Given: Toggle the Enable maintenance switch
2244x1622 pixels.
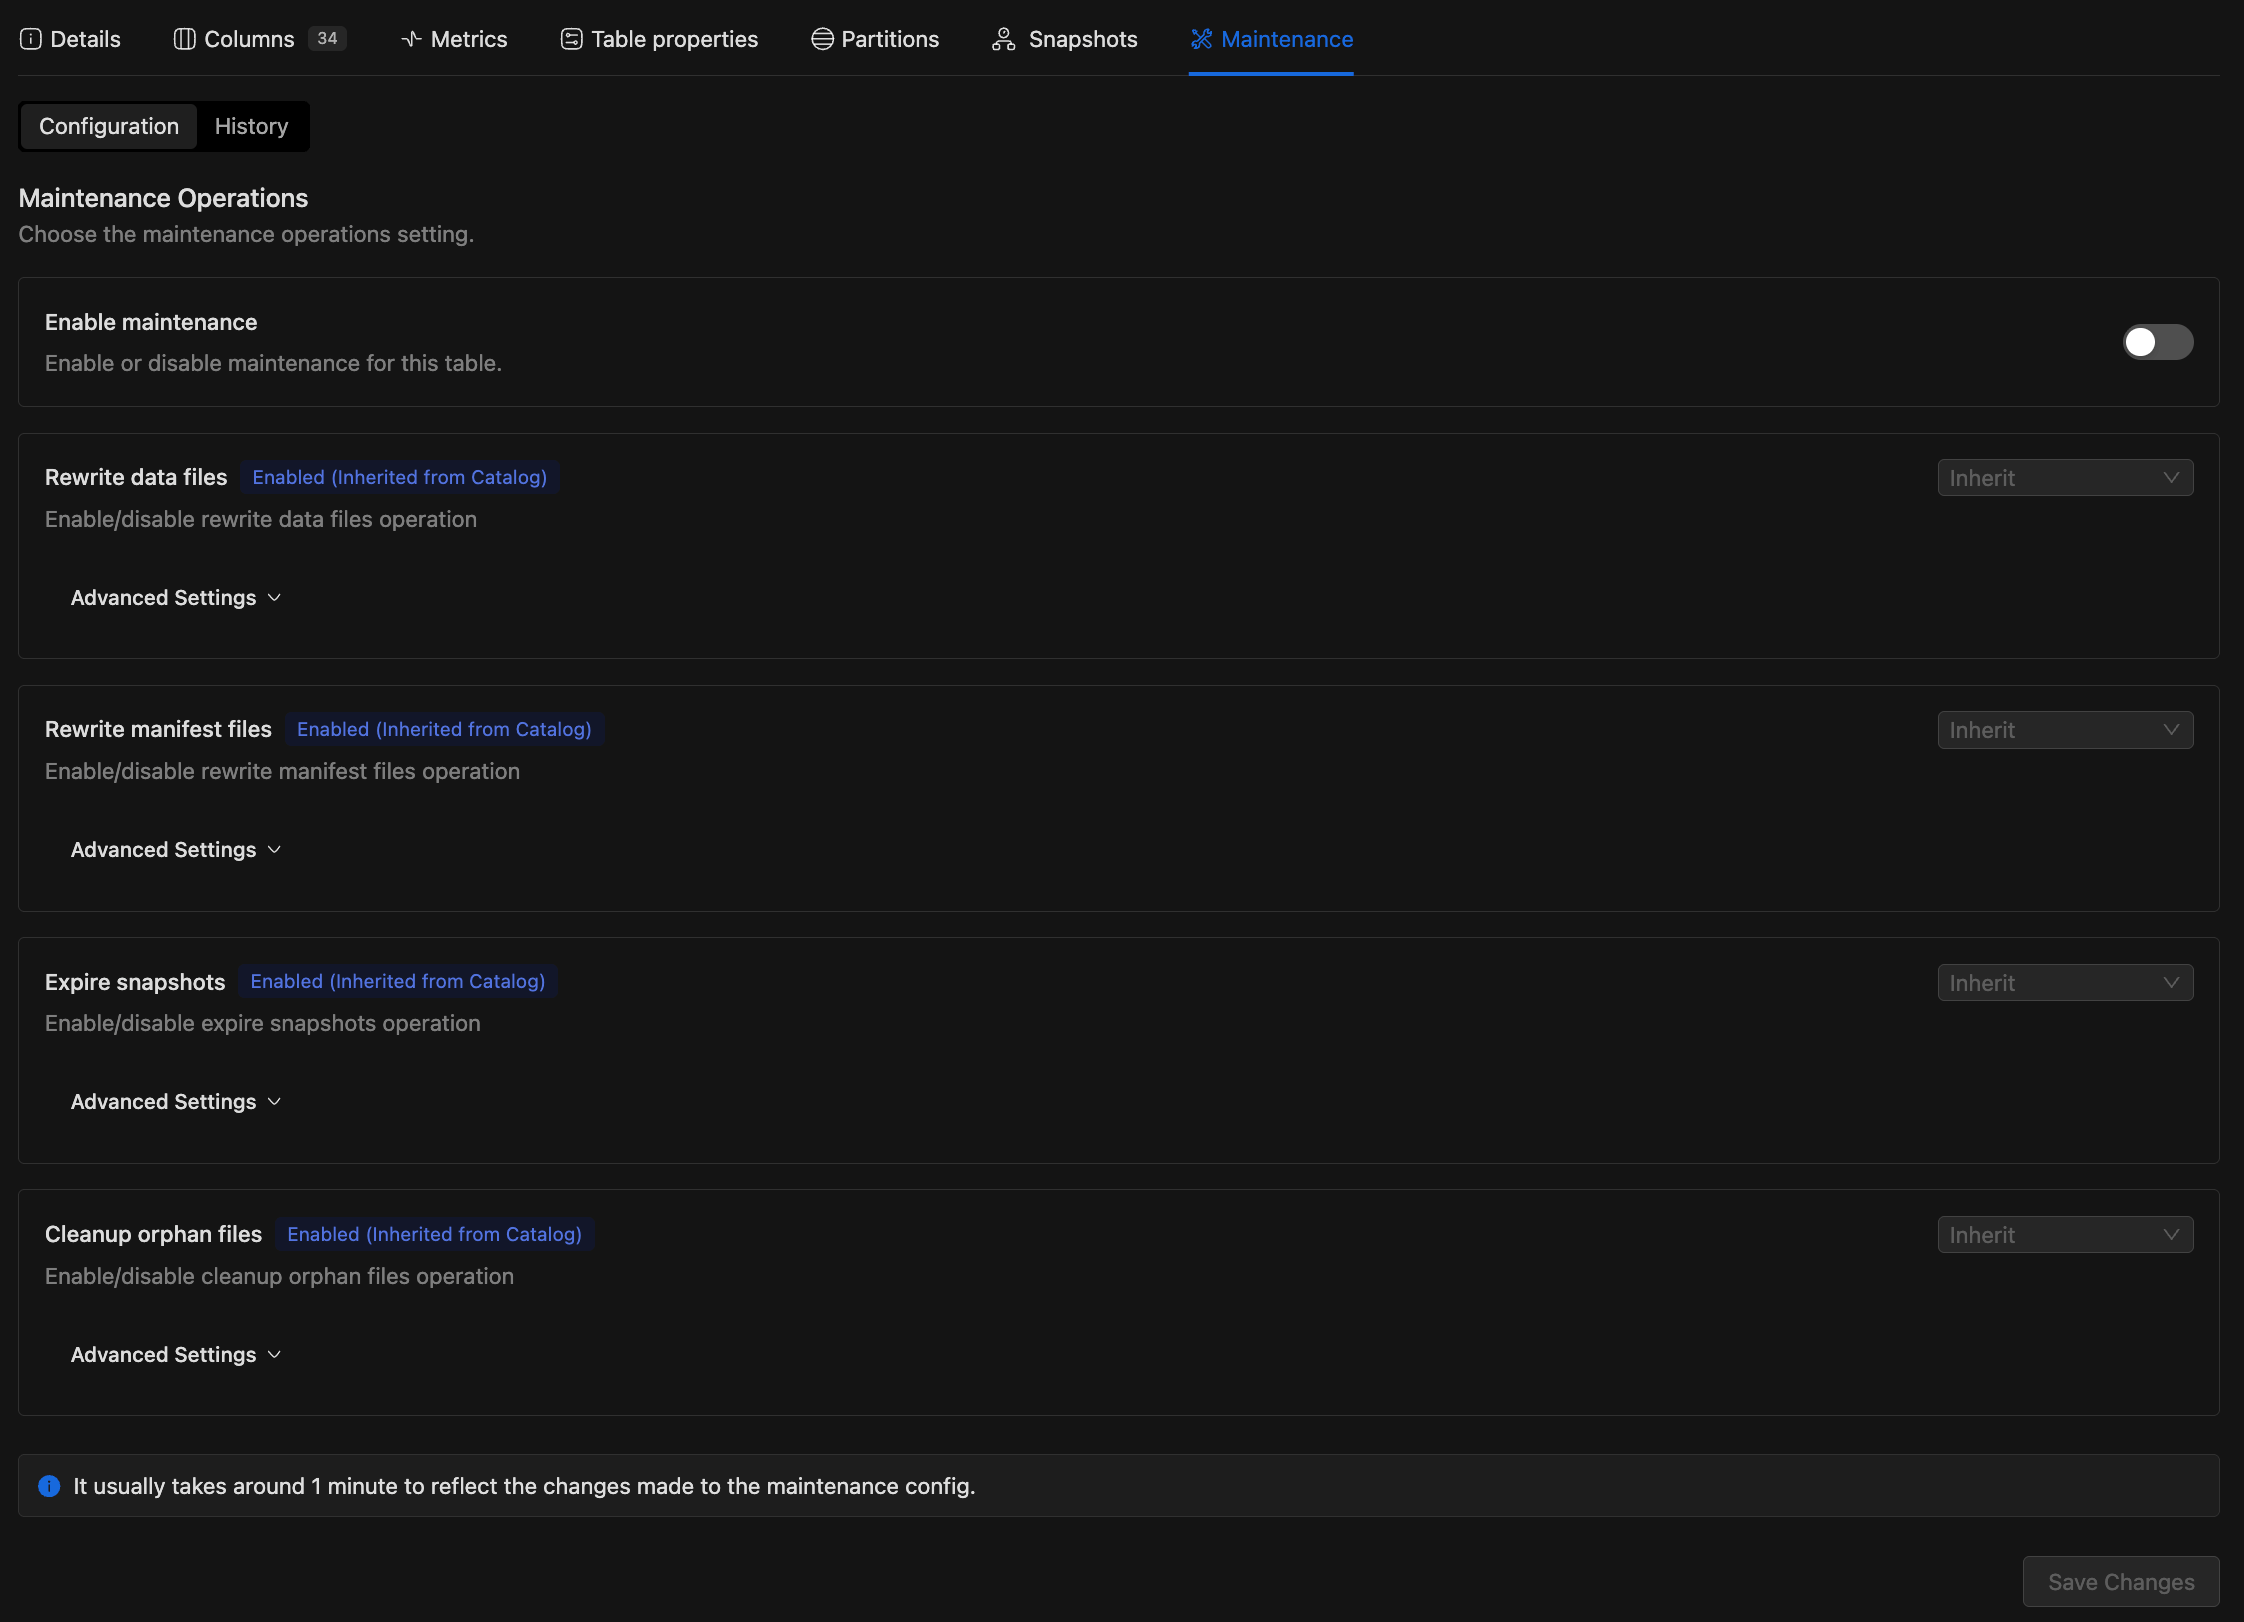Looking at the screenshot, I should [x=2158, y=342].
